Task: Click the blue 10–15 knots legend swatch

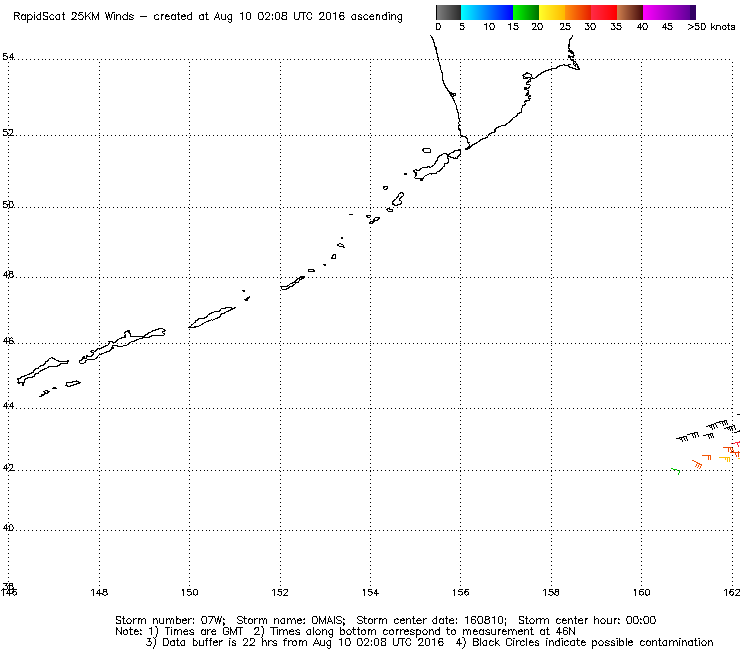Action: pyautogui.click(x=500, y=12)
